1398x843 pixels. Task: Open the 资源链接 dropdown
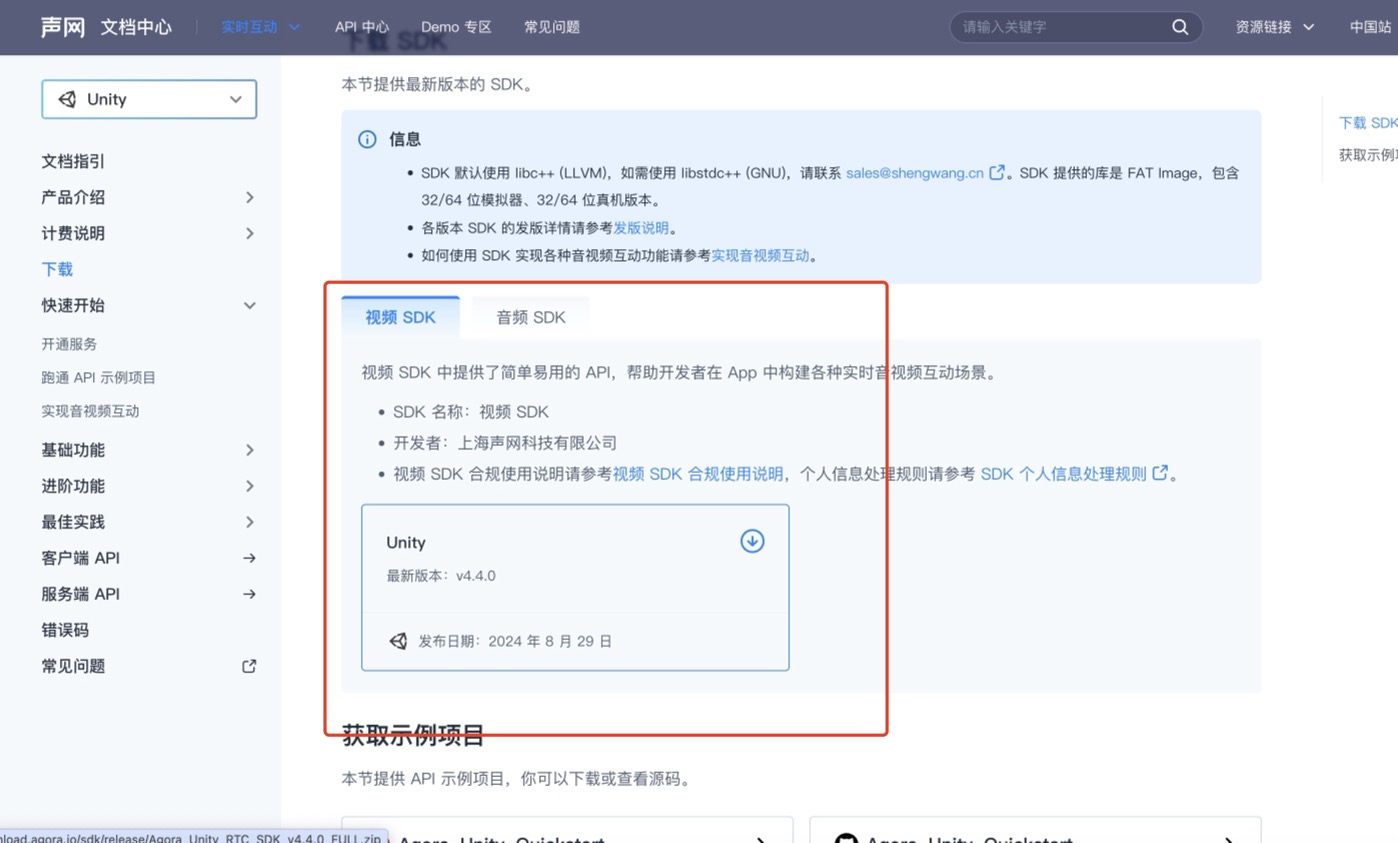tap(1274, 27)
